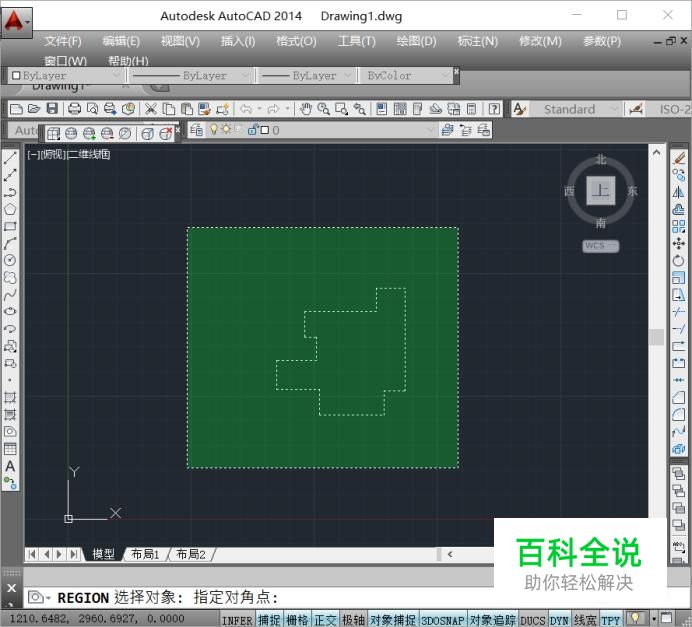692x627 pixels.
Task: Click the Plot (print) icon
Action: (x=74, y=109)
